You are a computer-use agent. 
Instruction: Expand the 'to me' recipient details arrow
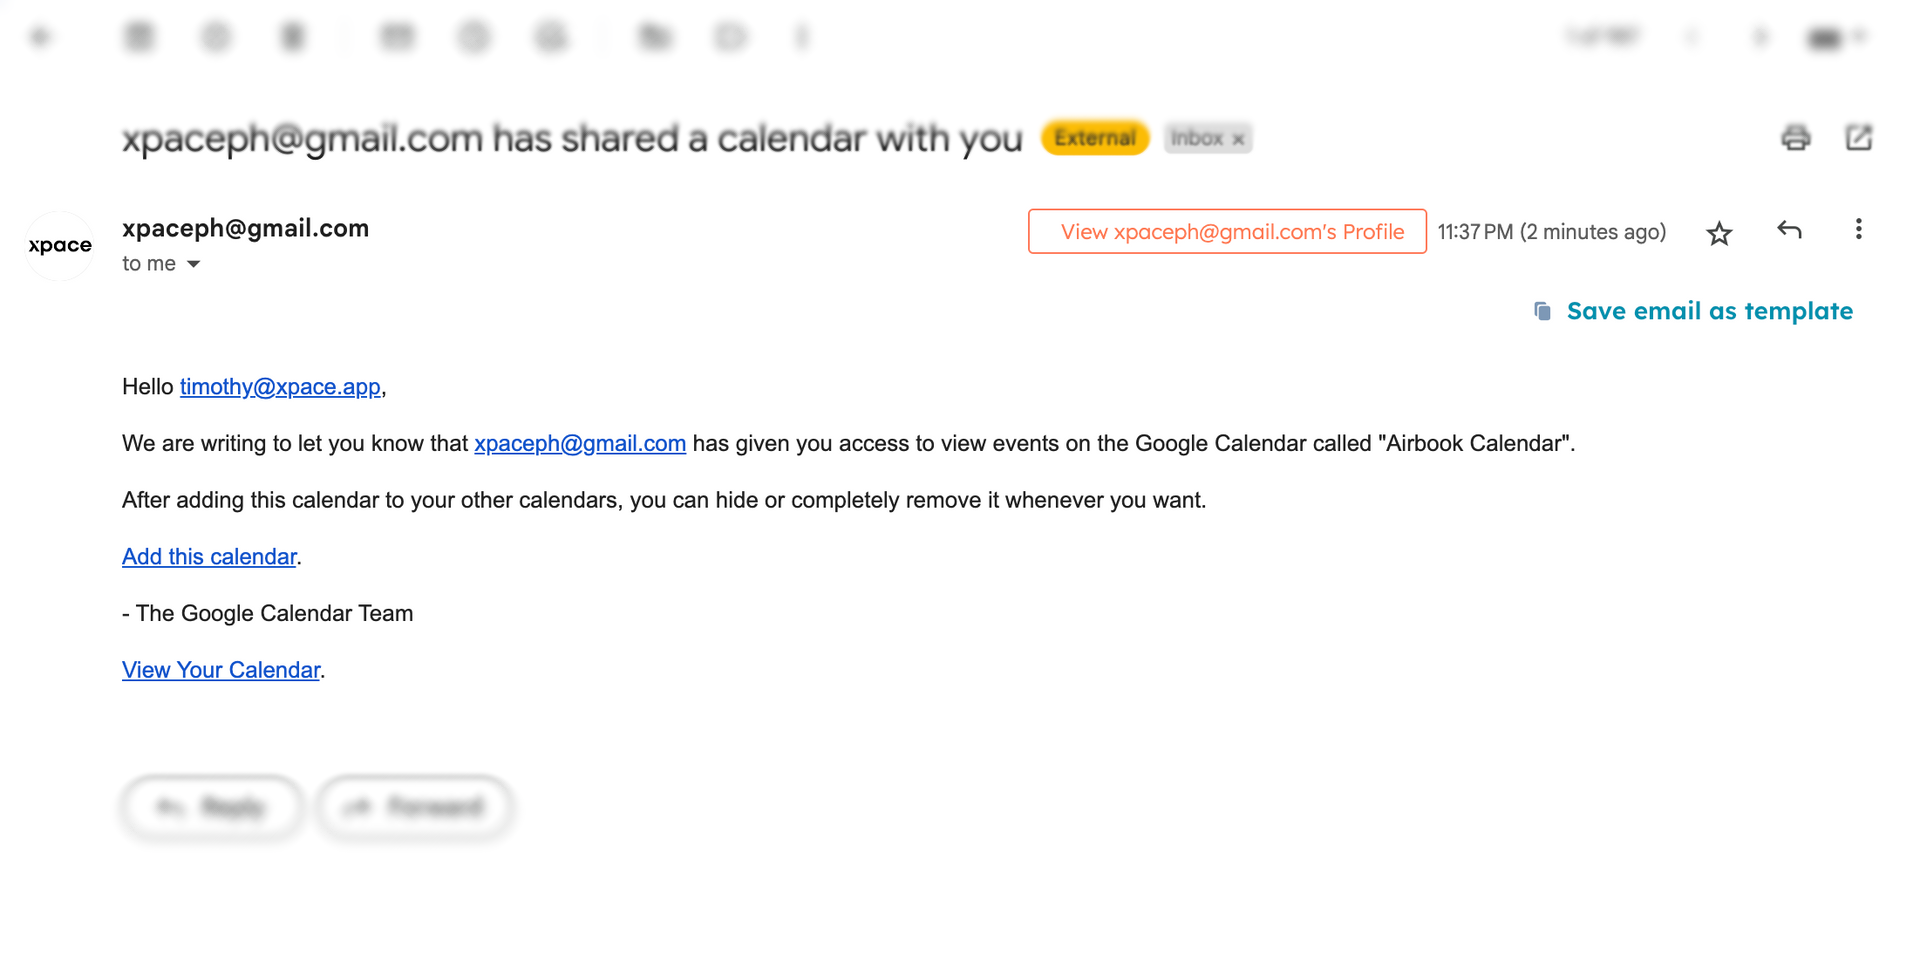(x=194, y=264)
